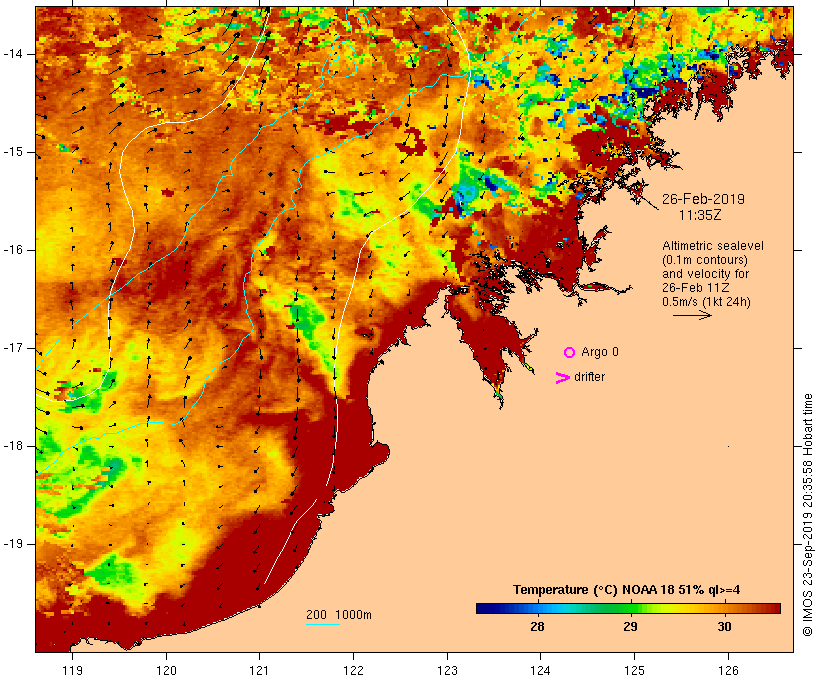Click the '30' colorbar tick label
Screen dimensions: 820x680
click(724, 626)
